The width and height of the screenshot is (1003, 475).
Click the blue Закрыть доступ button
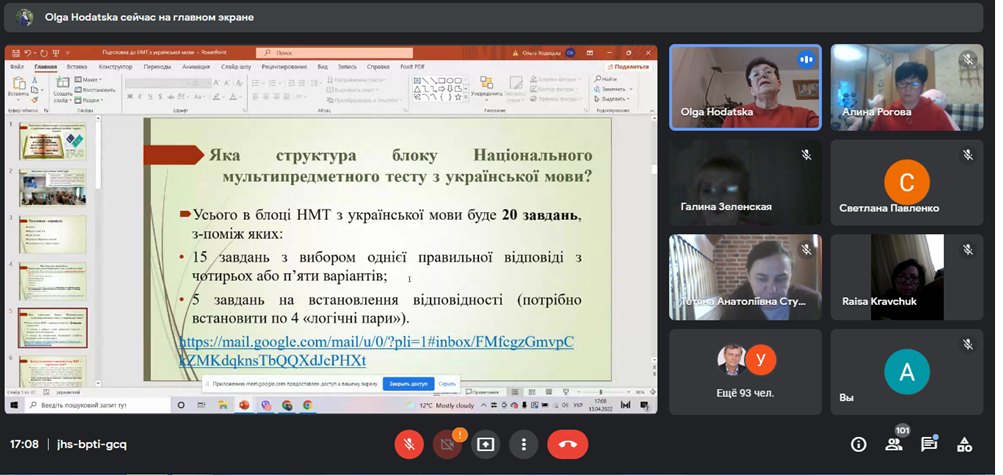[x=408, y=383]
